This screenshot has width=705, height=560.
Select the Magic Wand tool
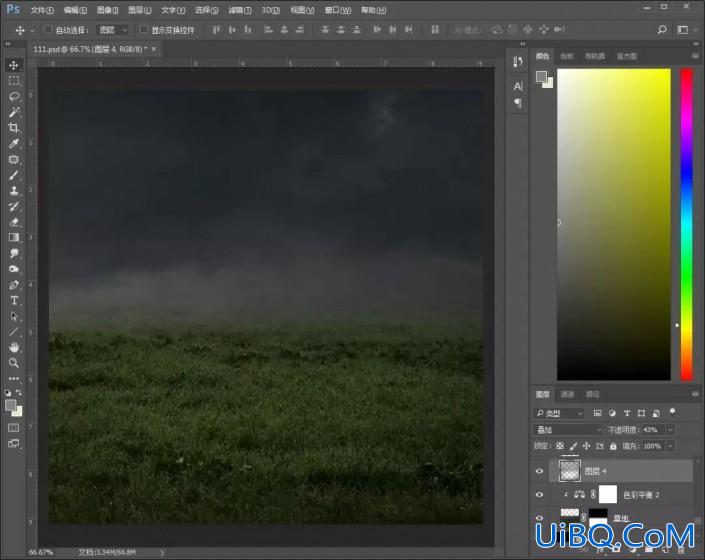coord(14,112)
